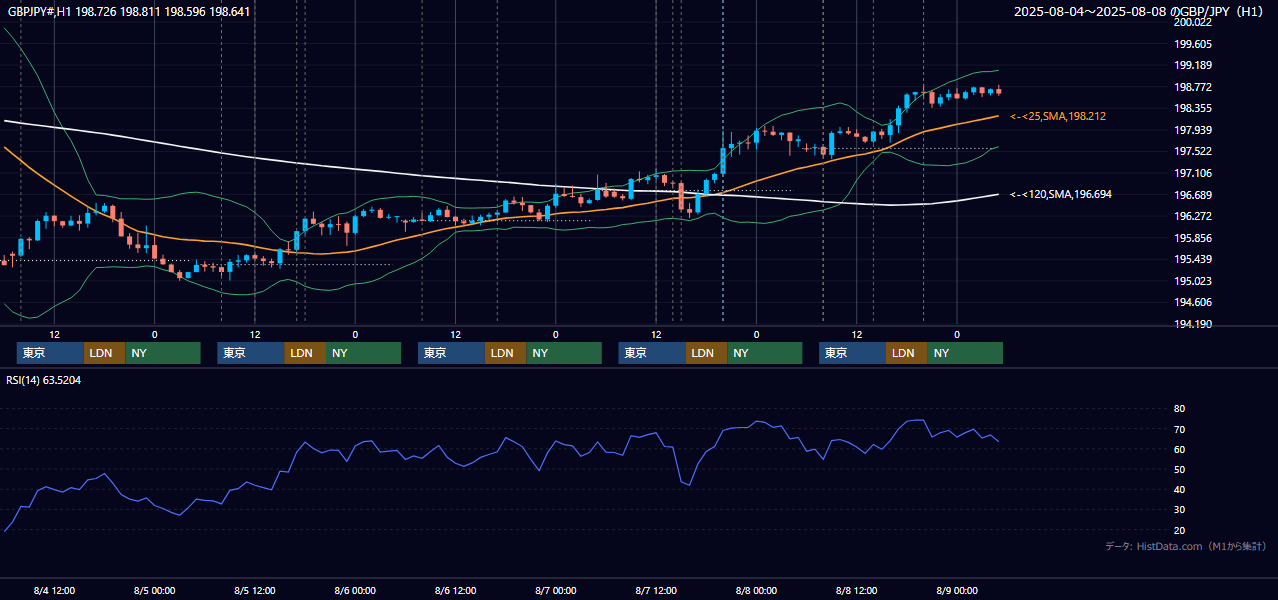Image resolution: width=1278 pixels, height=600 pixels.
Task: Click the LDN session block for 8/5
Action: (305, 353)
